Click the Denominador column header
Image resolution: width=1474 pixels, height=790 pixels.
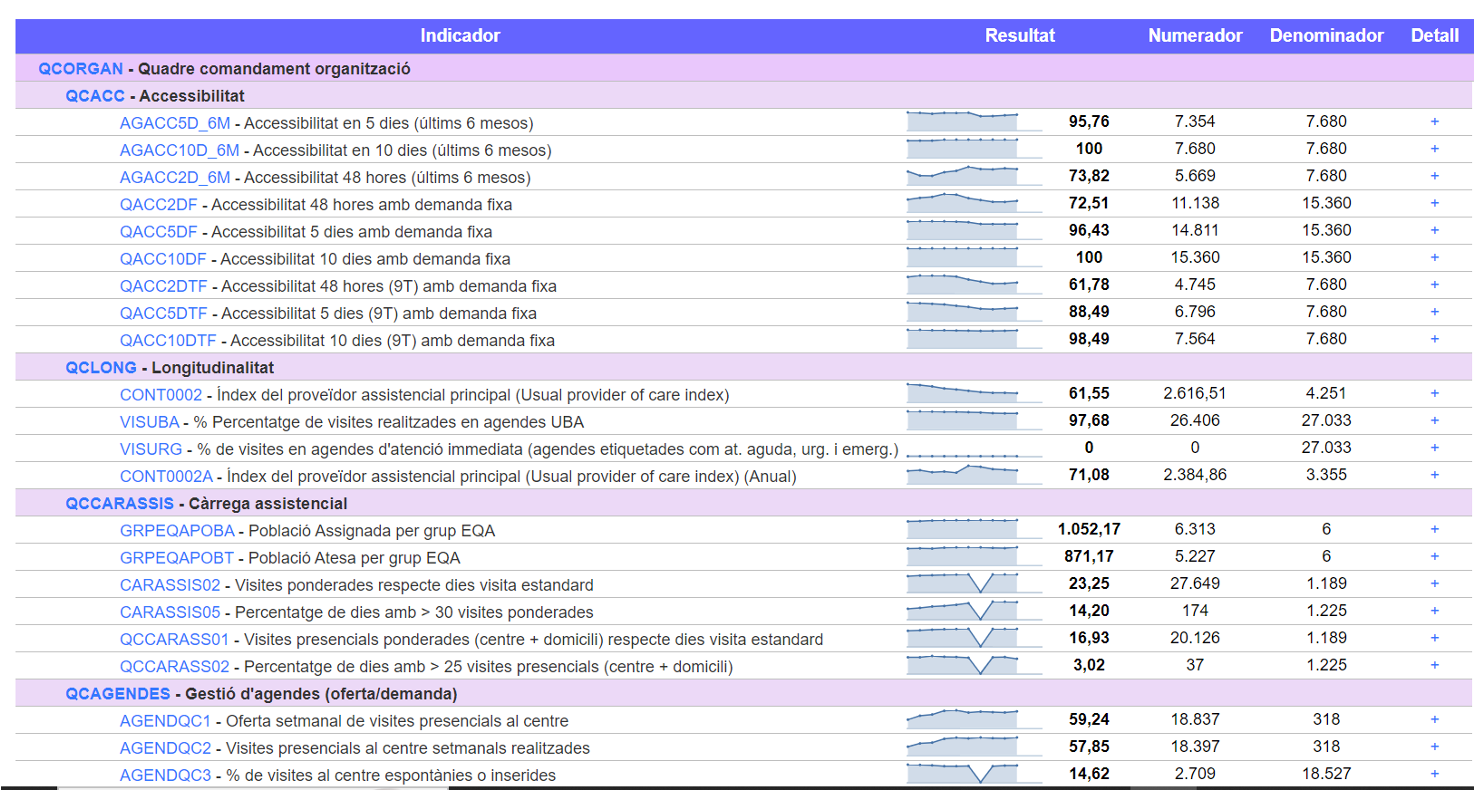pyautogui.click(x=1327, y=35)
